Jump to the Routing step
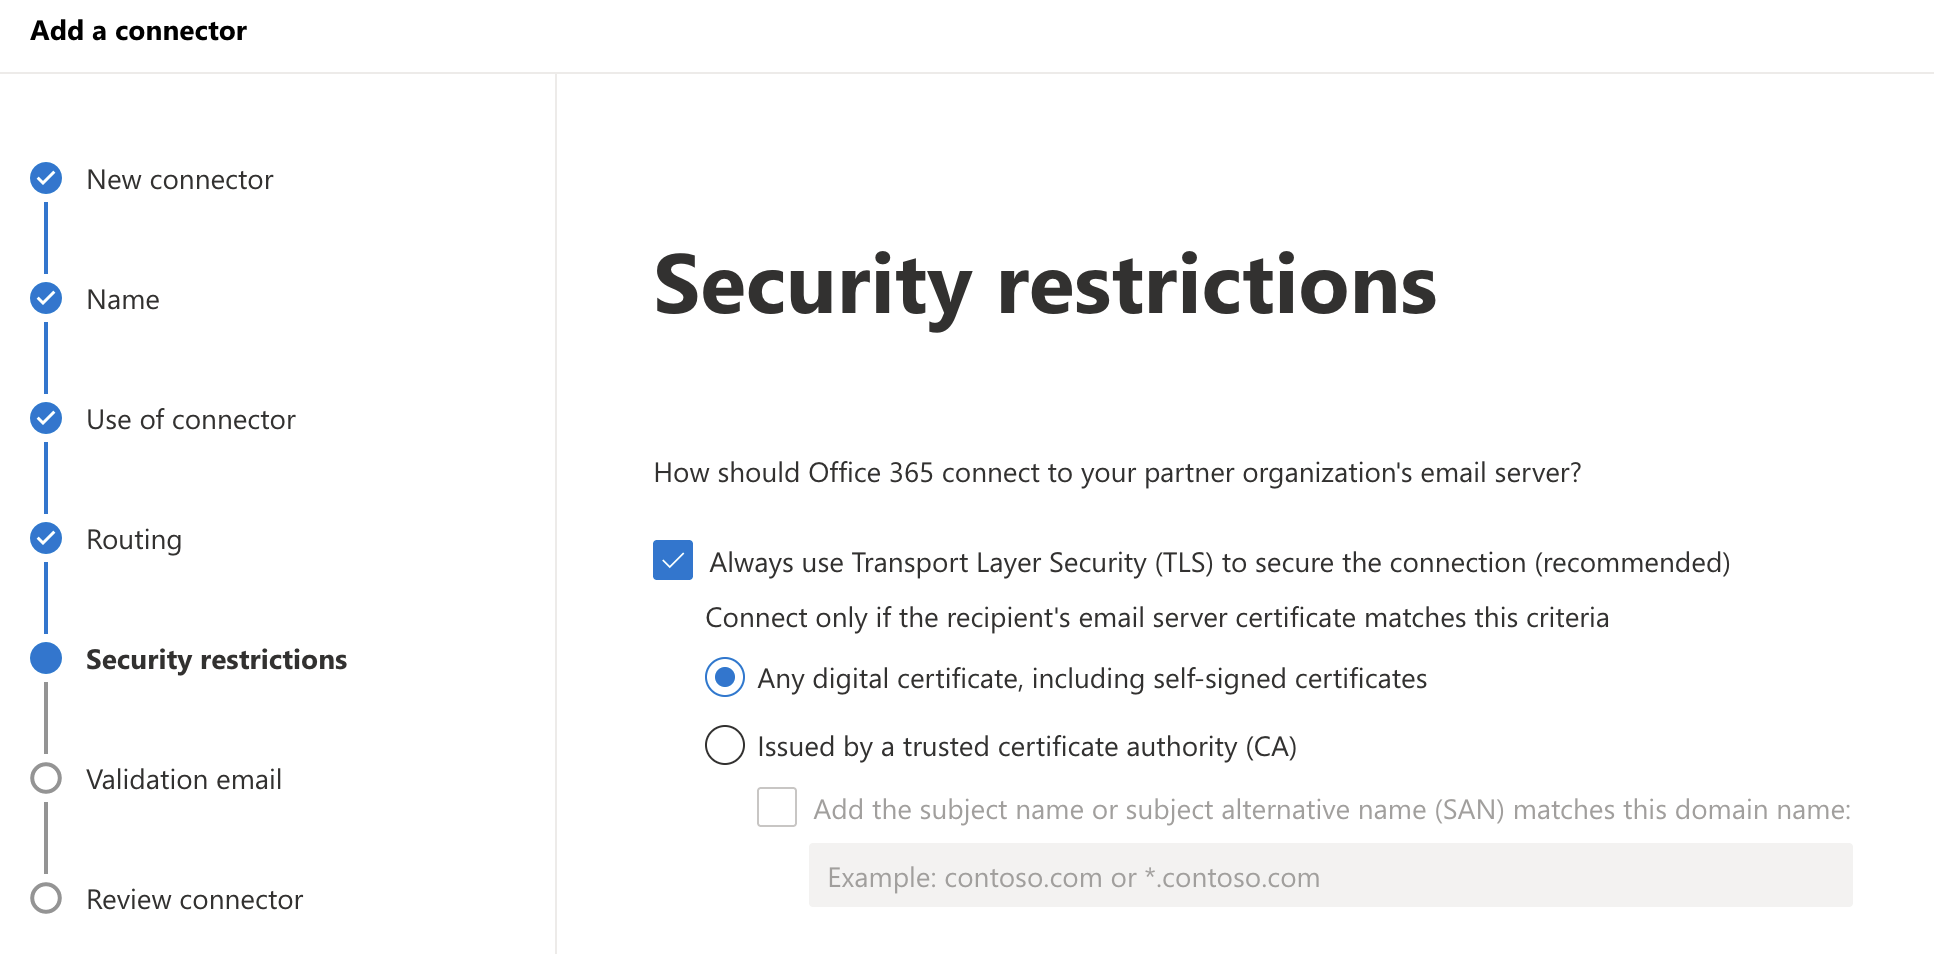This screenshot has height=954, width=1934. tap(133, 539)
